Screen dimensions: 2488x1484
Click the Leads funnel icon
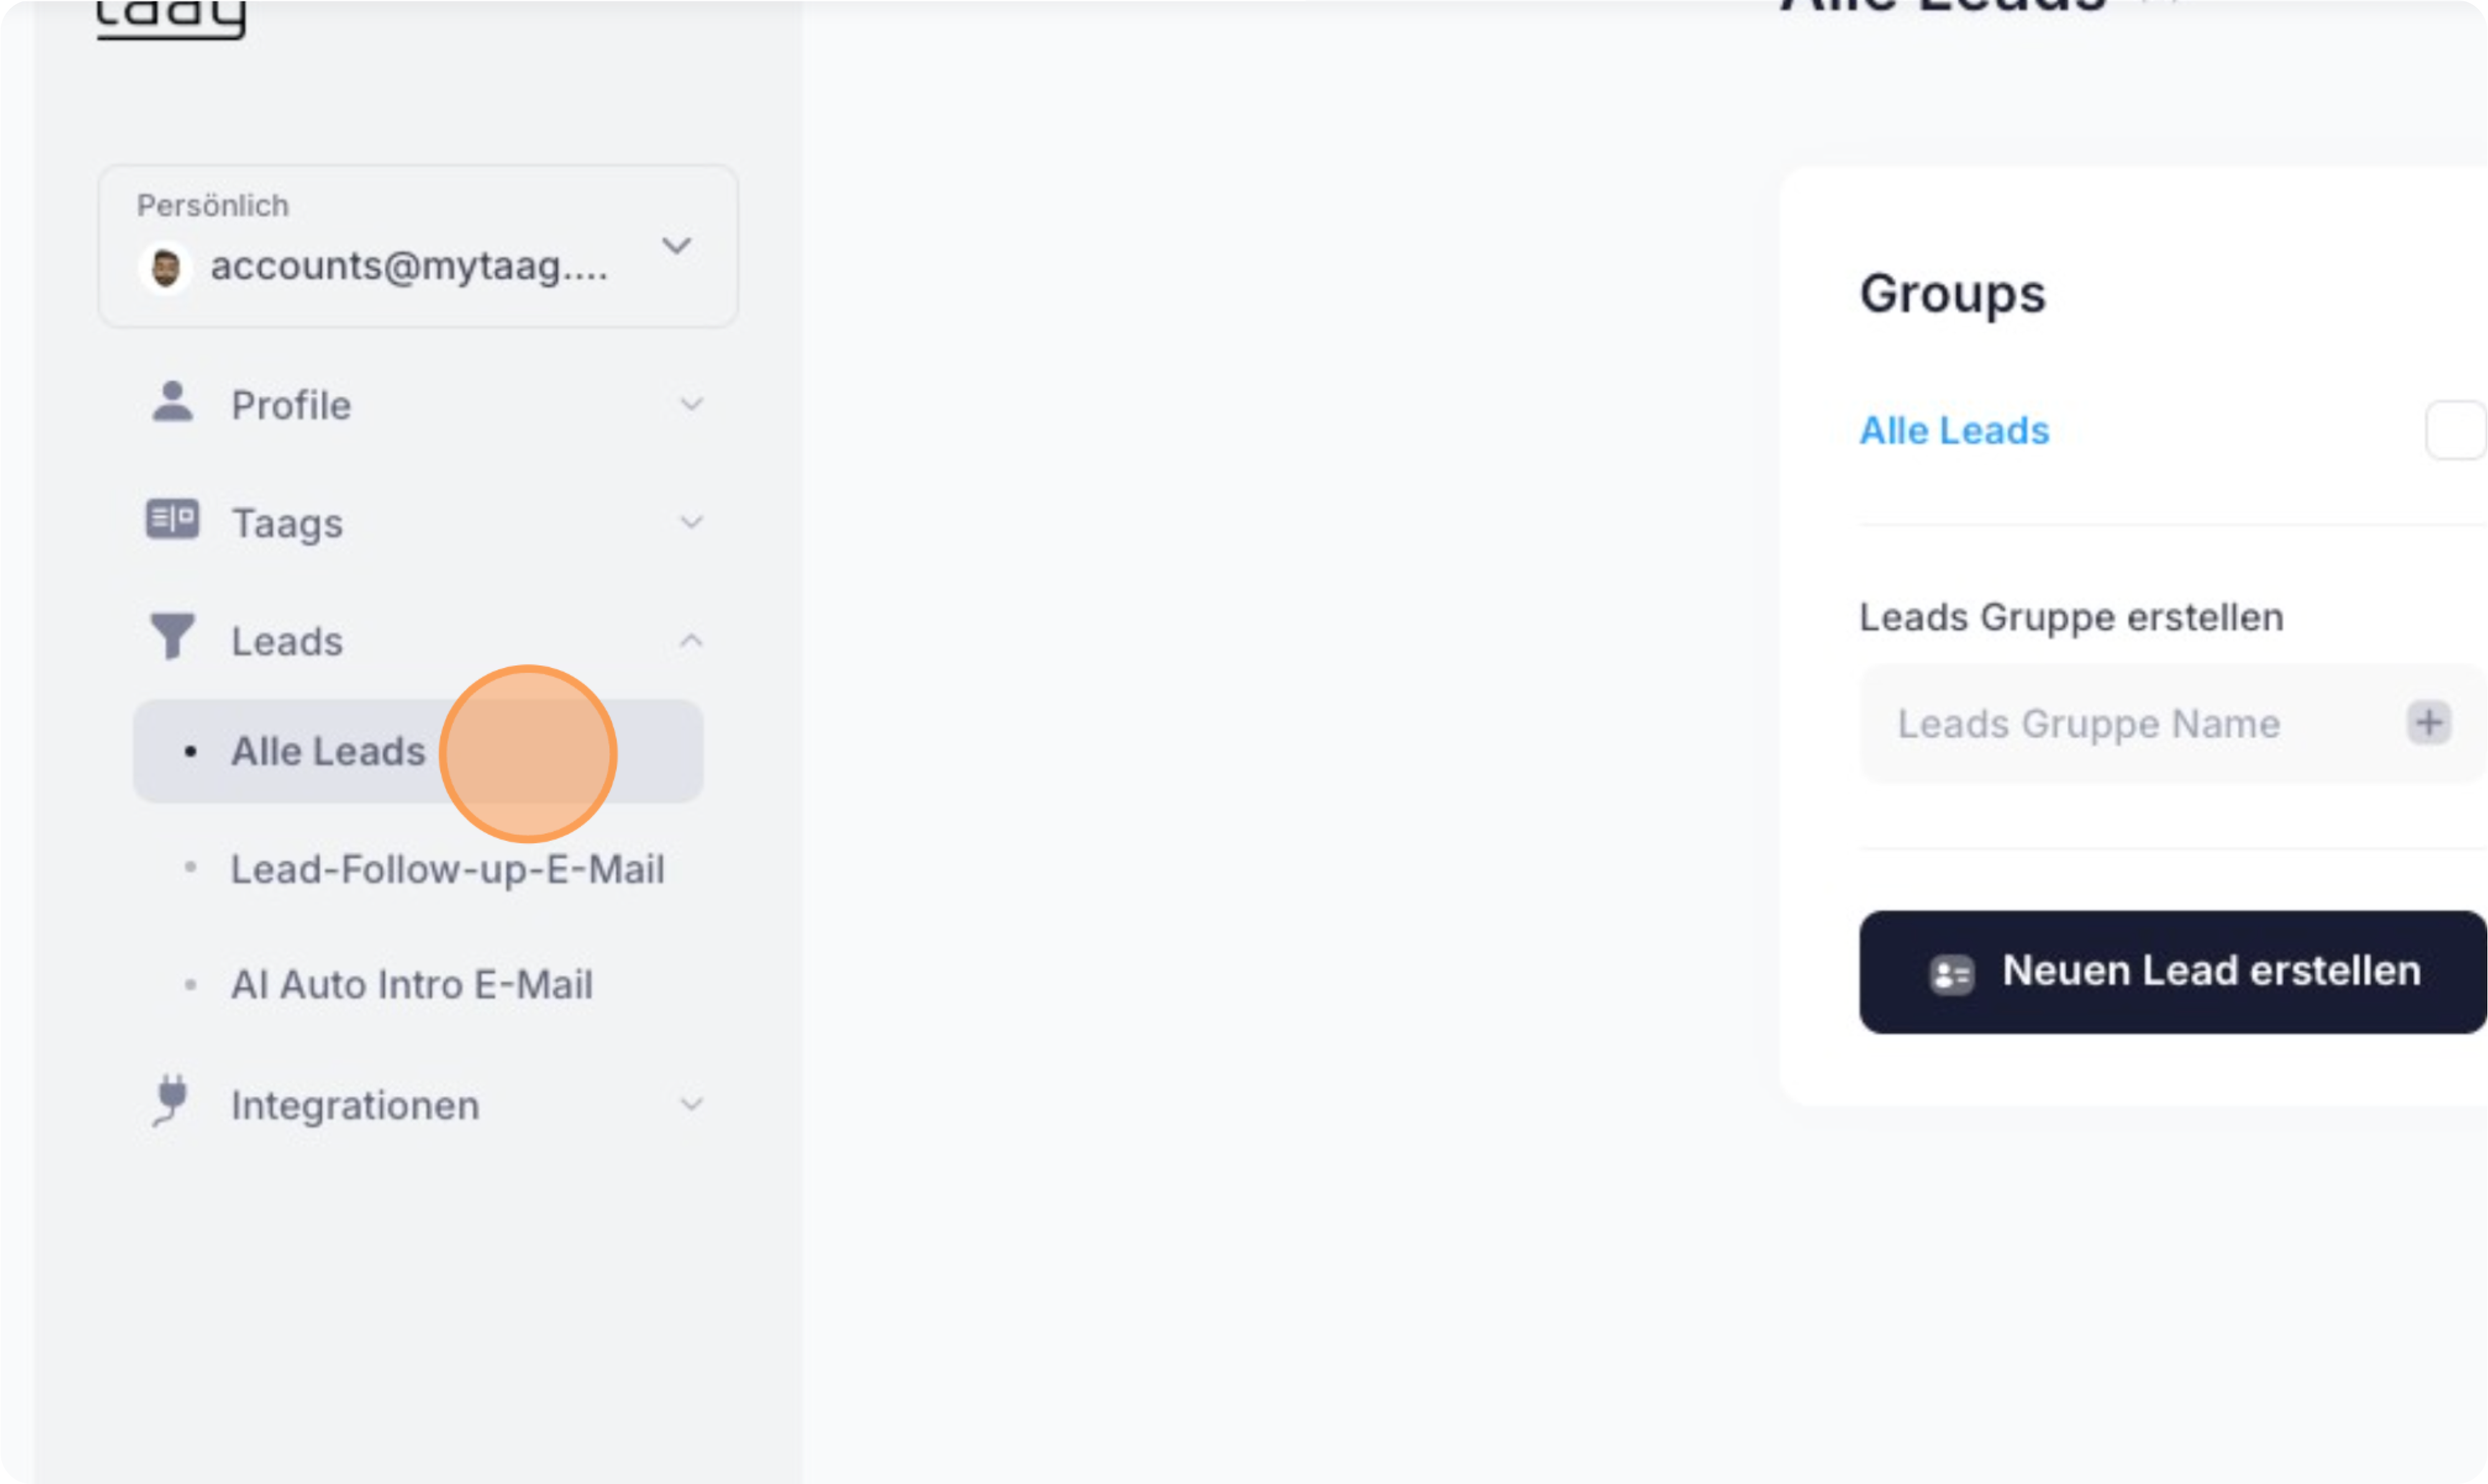click(172, 637)
